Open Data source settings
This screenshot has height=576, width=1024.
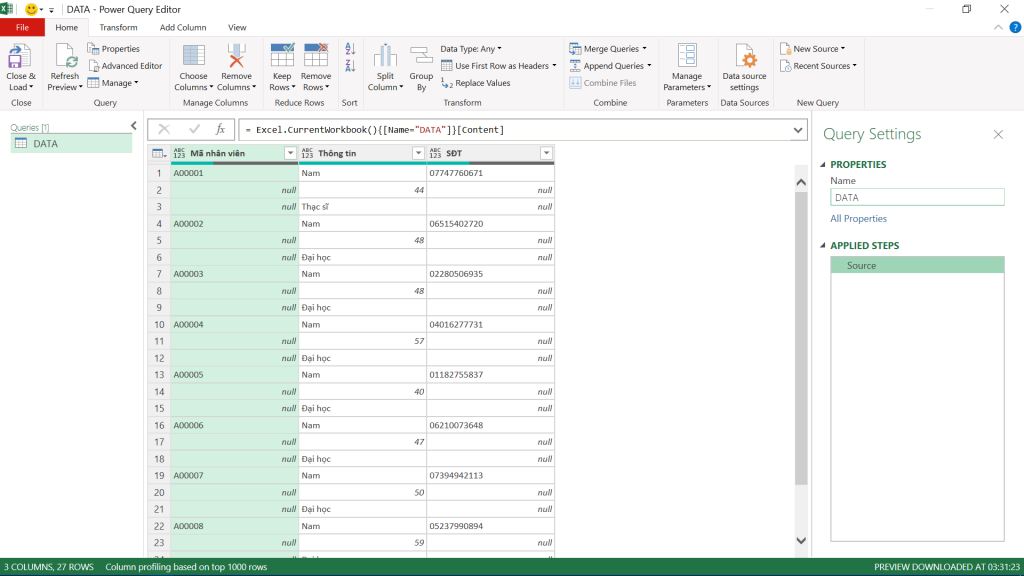pos(744,67)
